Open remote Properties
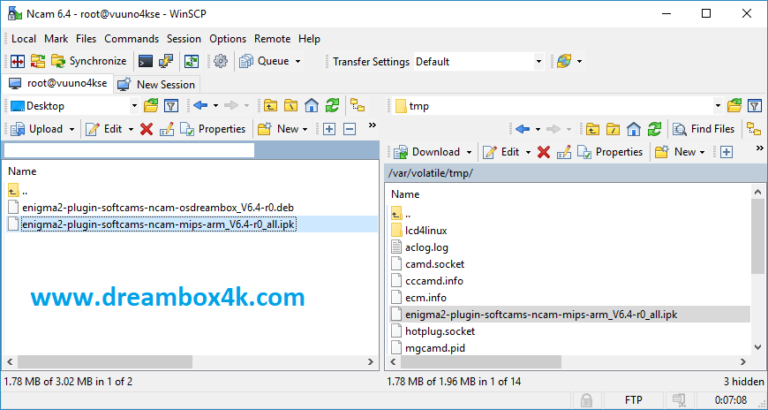Screen dimensions: 768x410 610,152
